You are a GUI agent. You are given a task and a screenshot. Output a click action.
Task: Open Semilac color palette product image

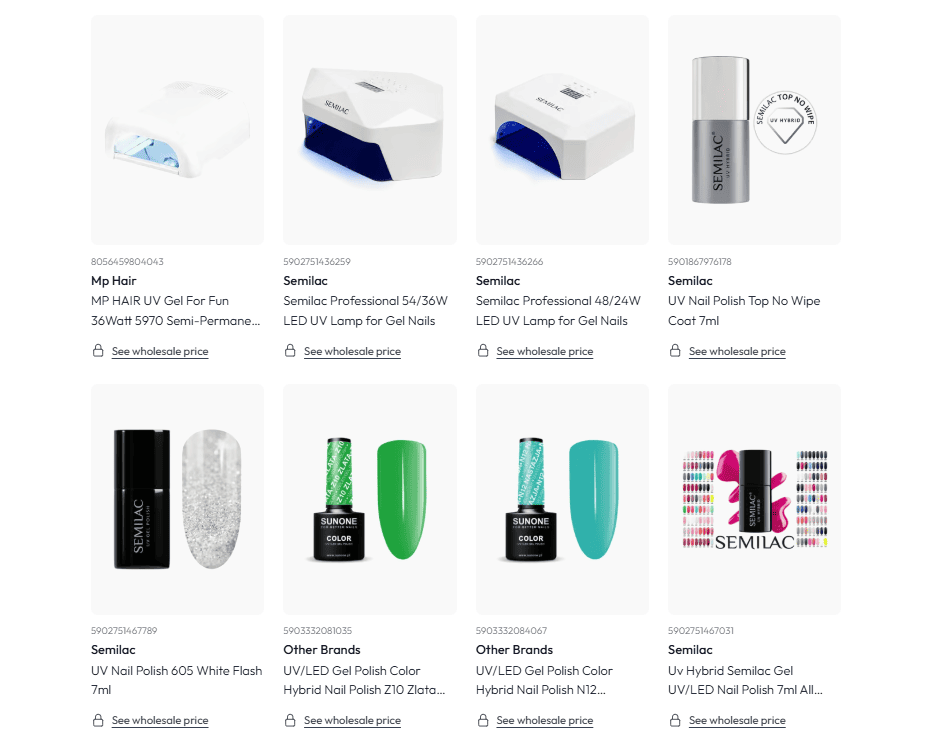755,499
